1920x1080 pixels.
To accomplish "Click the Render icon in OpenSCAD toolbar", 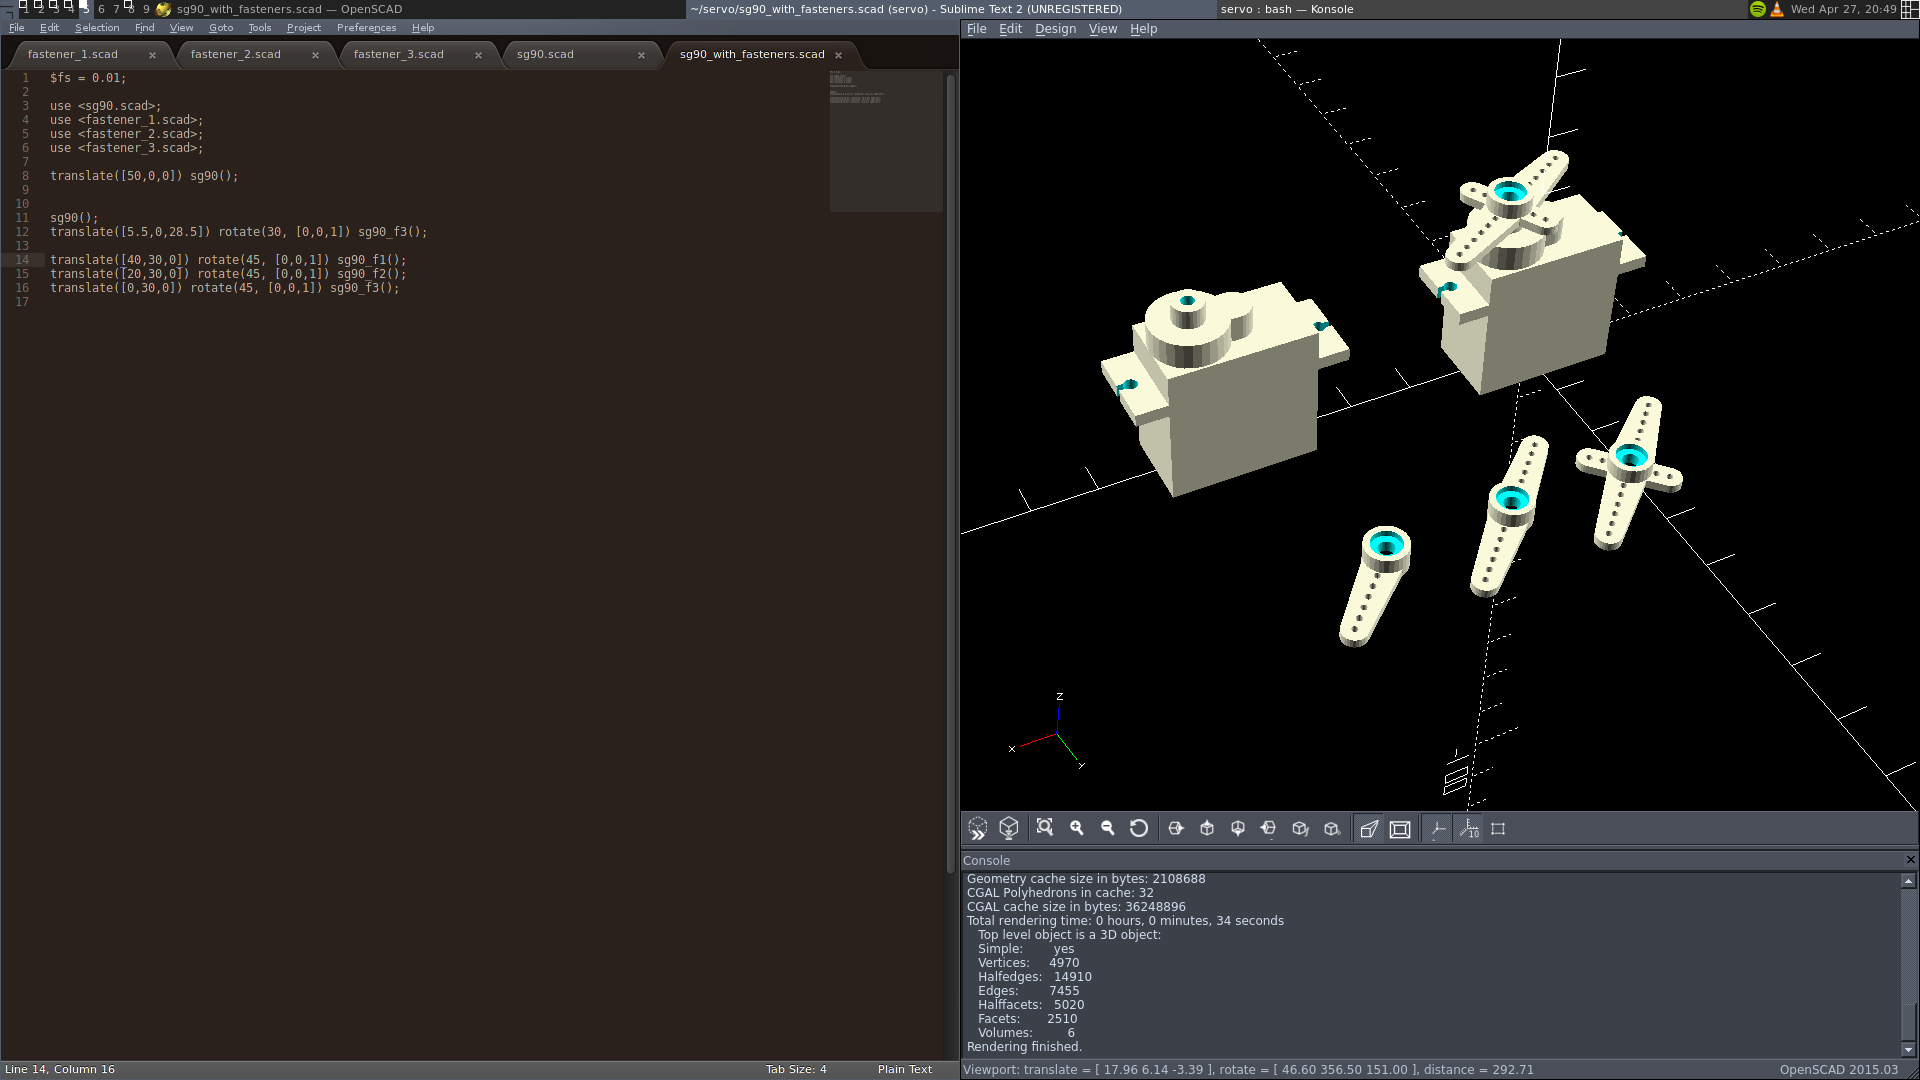I will click(x=1008, y=829).
